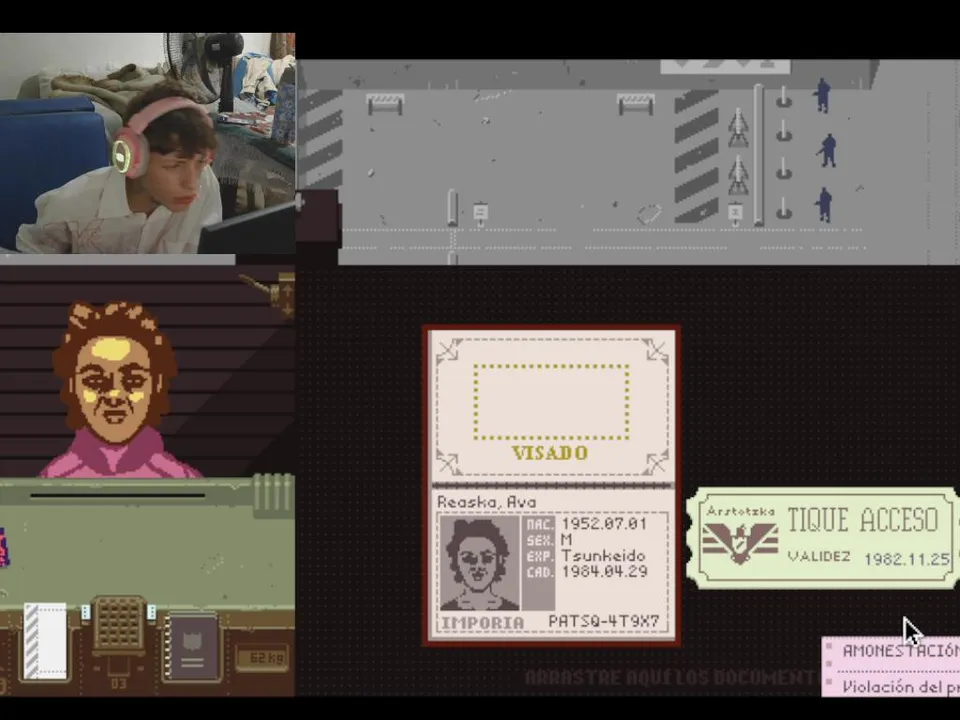This screenshot has width=960, height=720.
Task: Click the SEX. field label
Action: pos(539,541)
